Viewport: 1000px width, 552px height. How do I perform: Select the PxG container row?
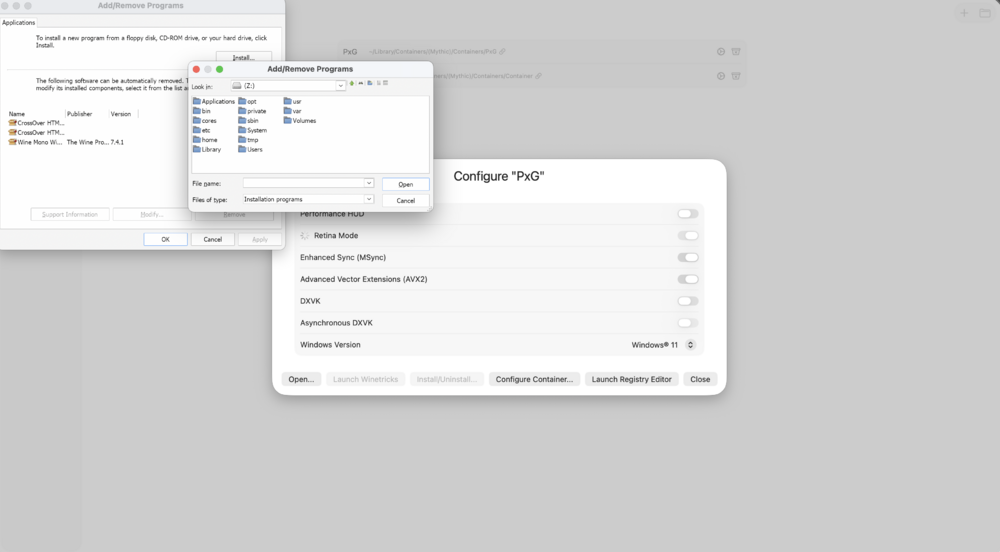(541, 52)
